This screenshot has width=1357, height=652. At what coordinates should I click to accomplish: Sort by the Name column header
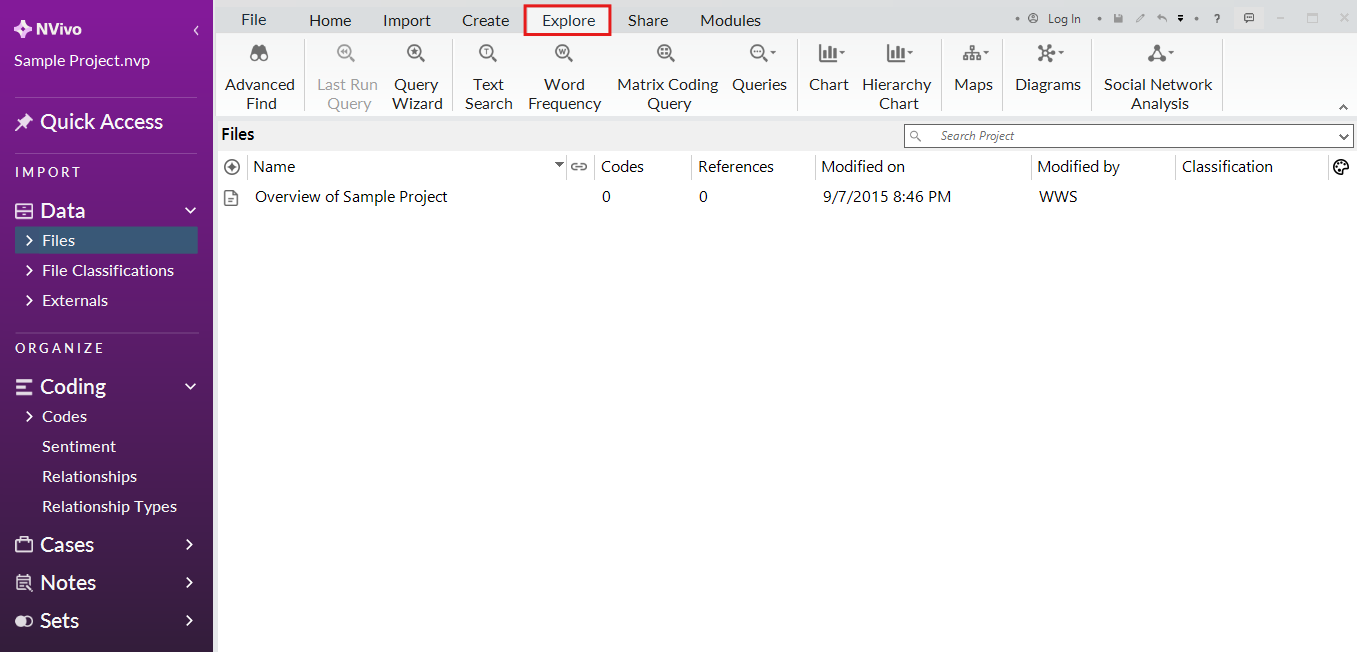(x=274, y=167)
